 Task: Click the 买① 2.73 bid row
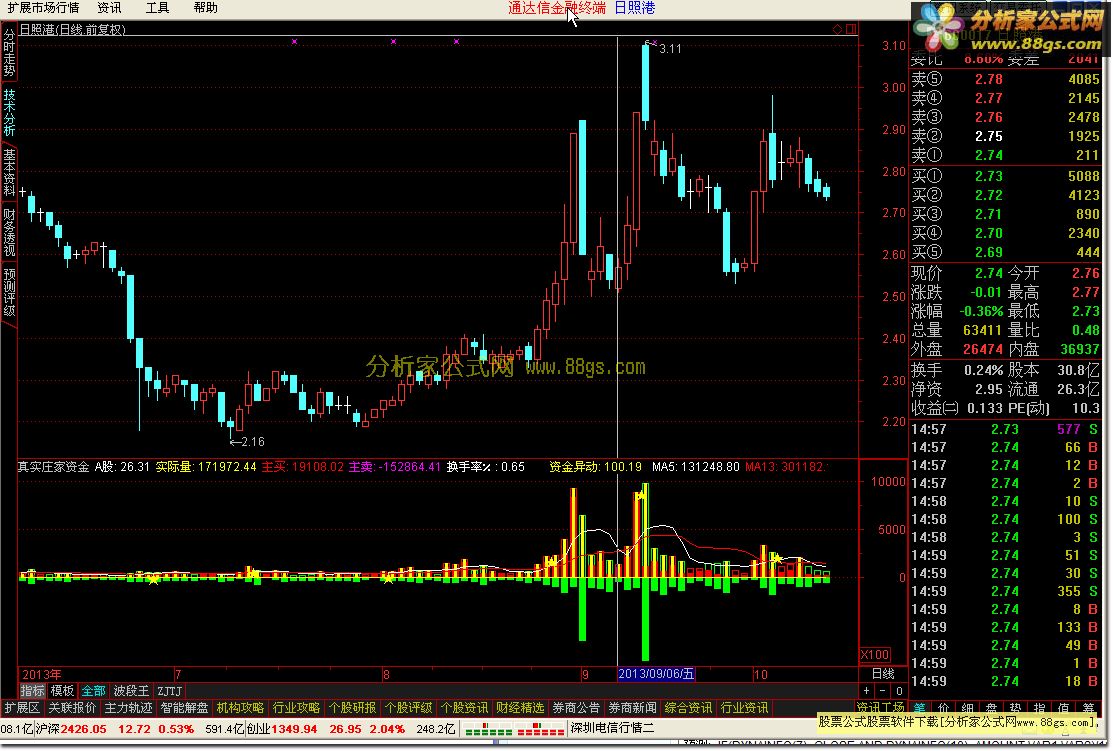click(x=1005, y=176)
